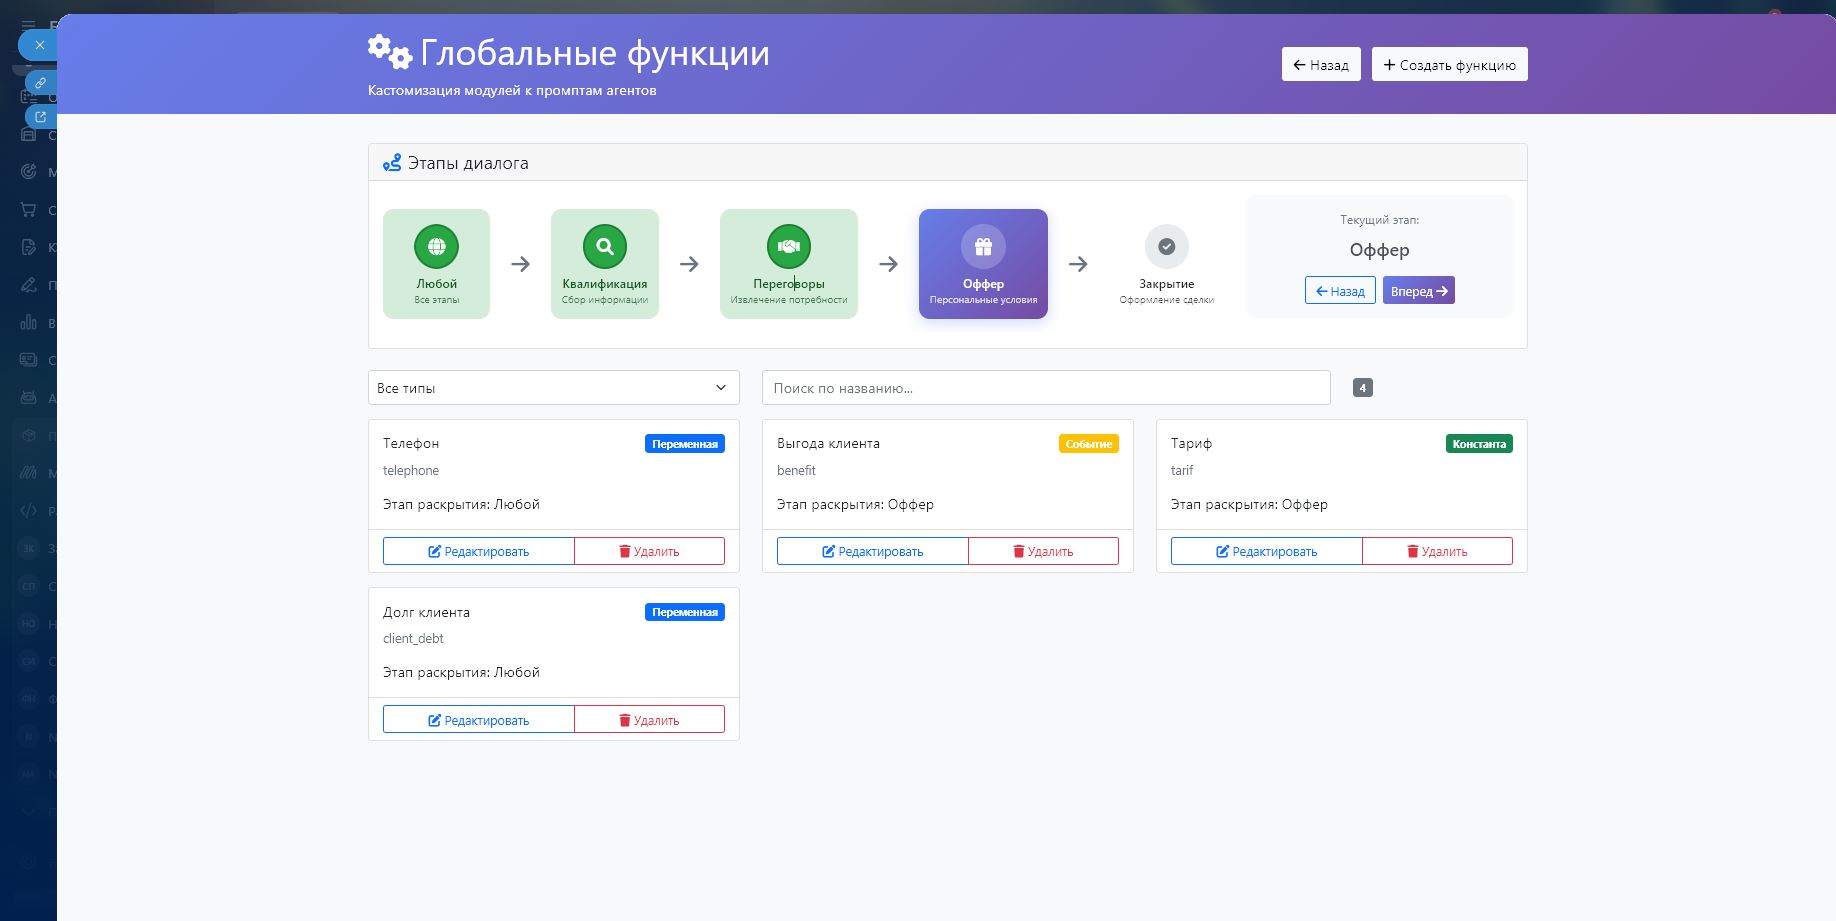Click the magnifier icon in the Квалификация stage
This screenshot has width=1836, height=921.
coord(605,246)
